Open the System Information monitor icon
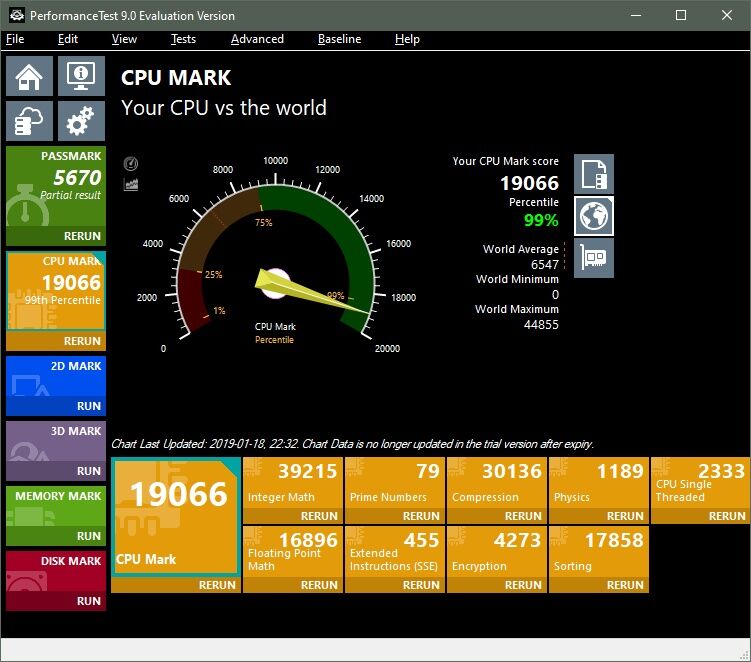 point(81,76)
